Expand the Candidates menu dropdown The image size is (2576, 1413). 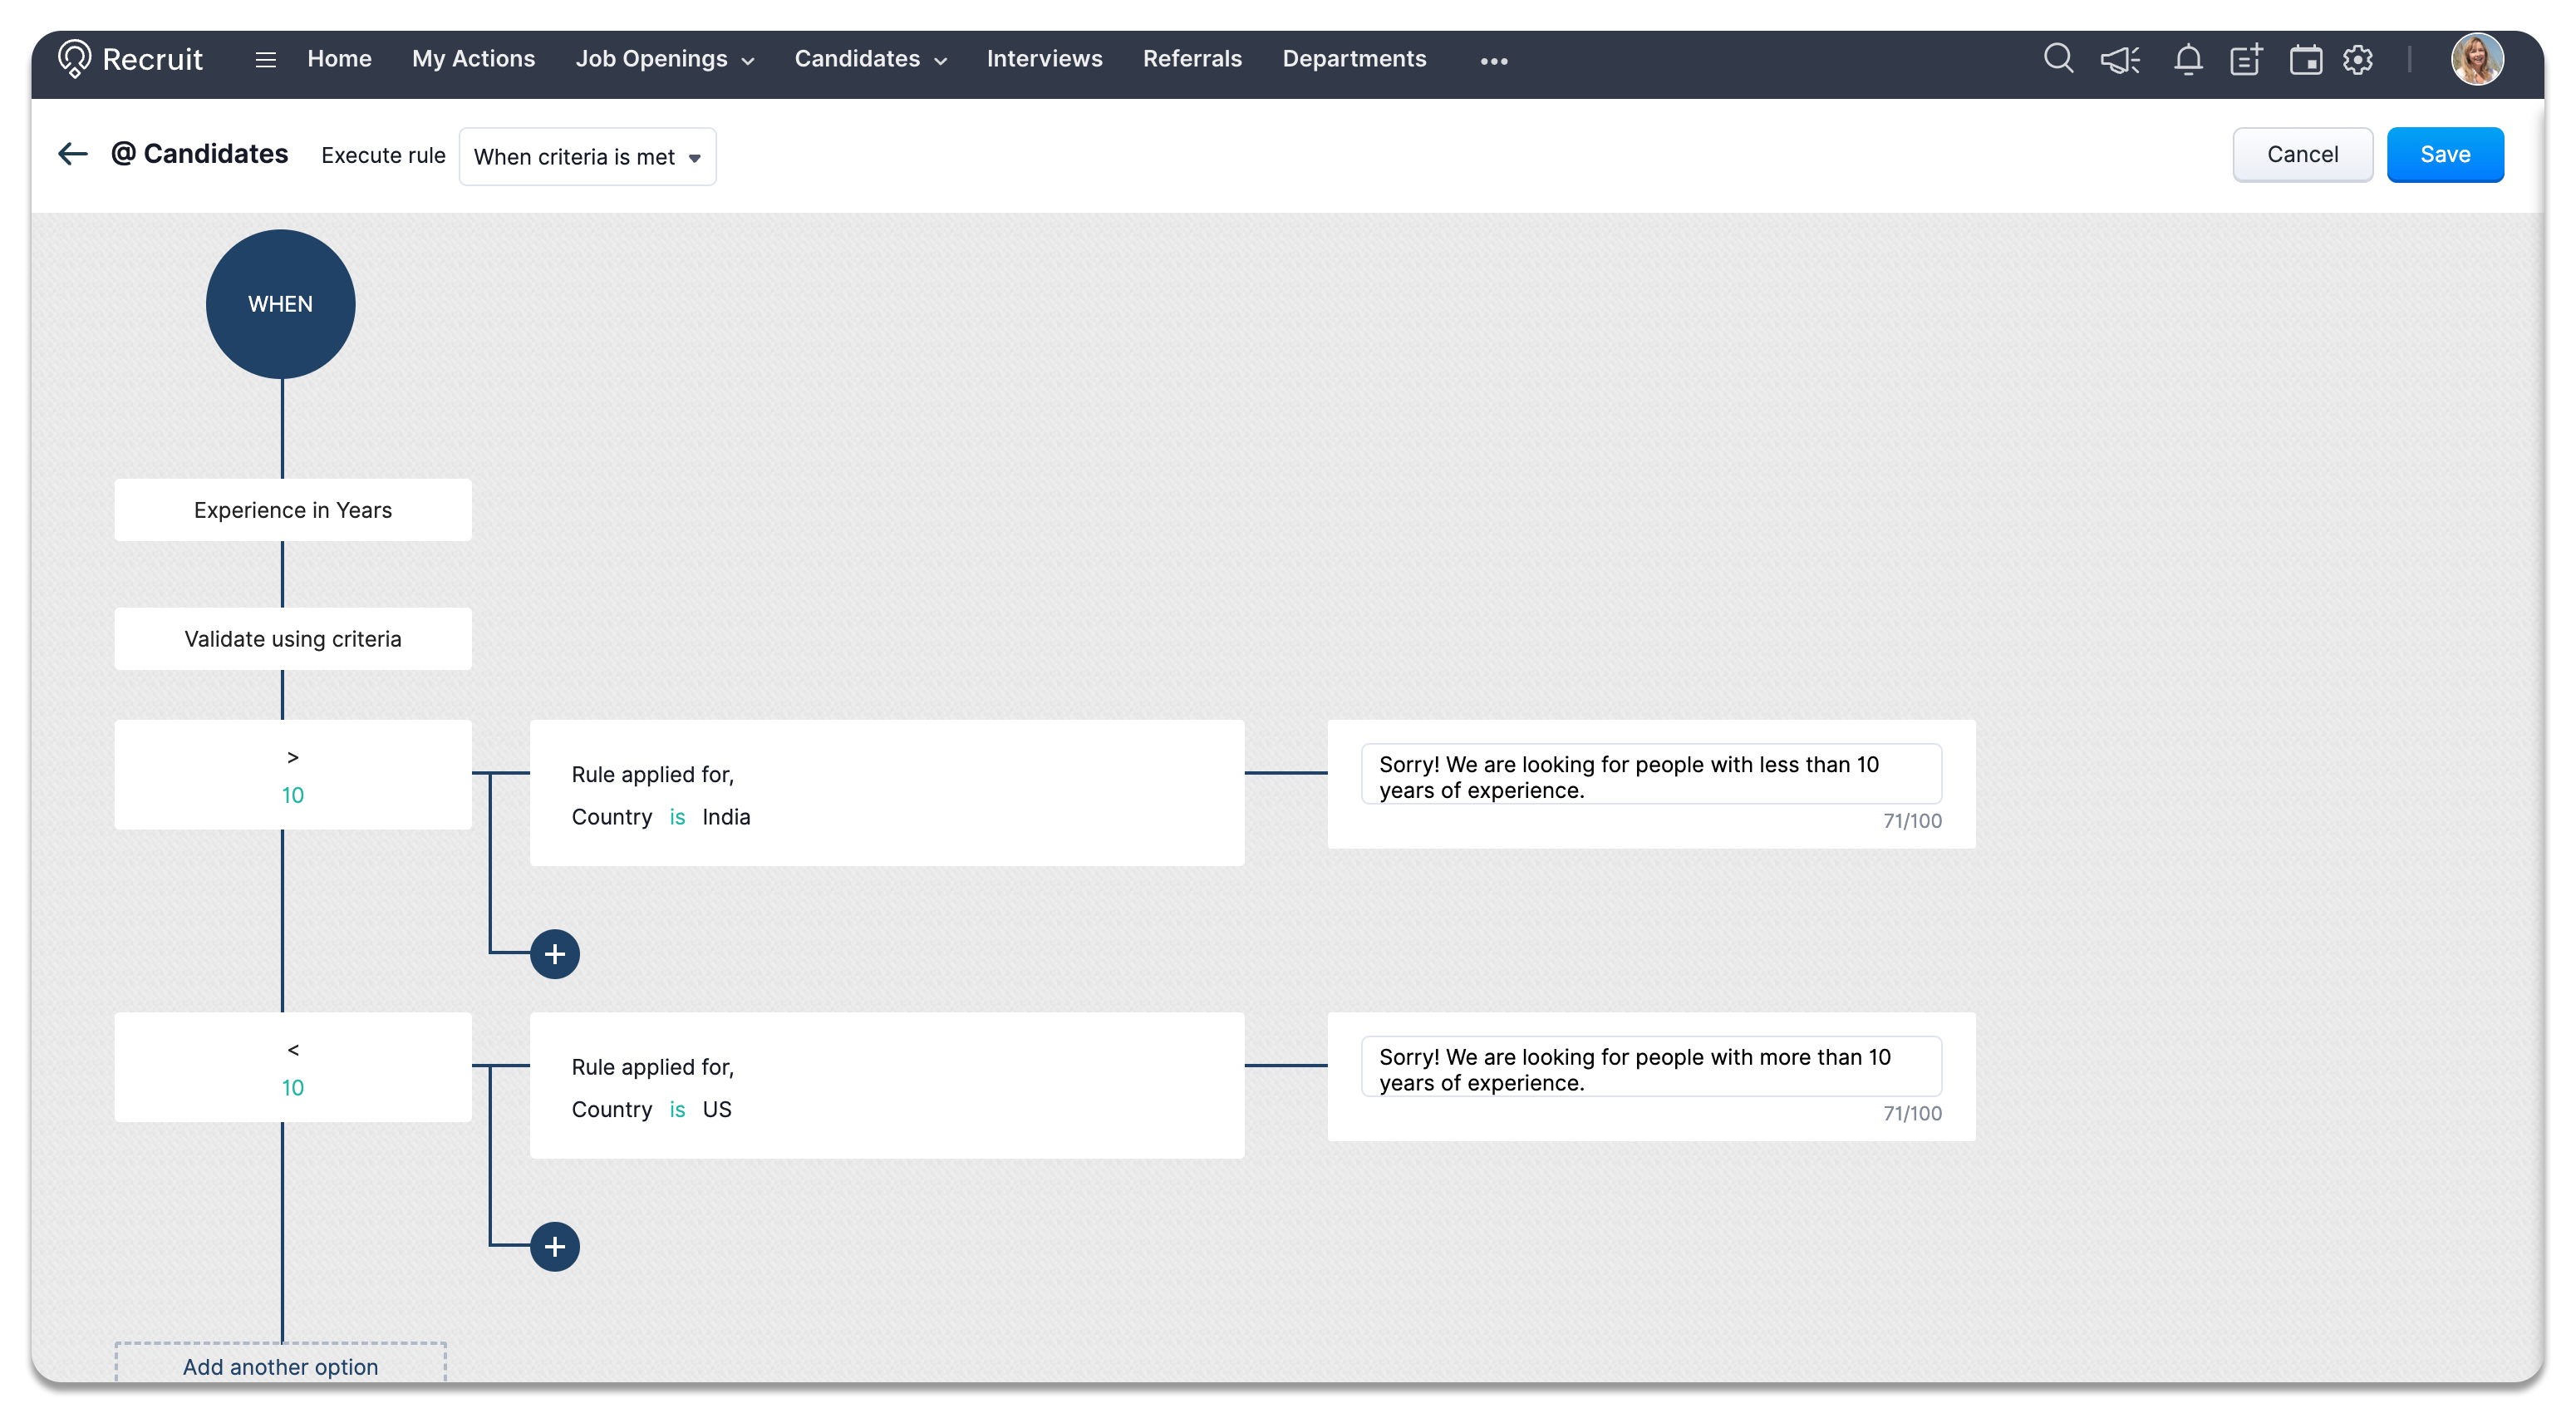870,59
